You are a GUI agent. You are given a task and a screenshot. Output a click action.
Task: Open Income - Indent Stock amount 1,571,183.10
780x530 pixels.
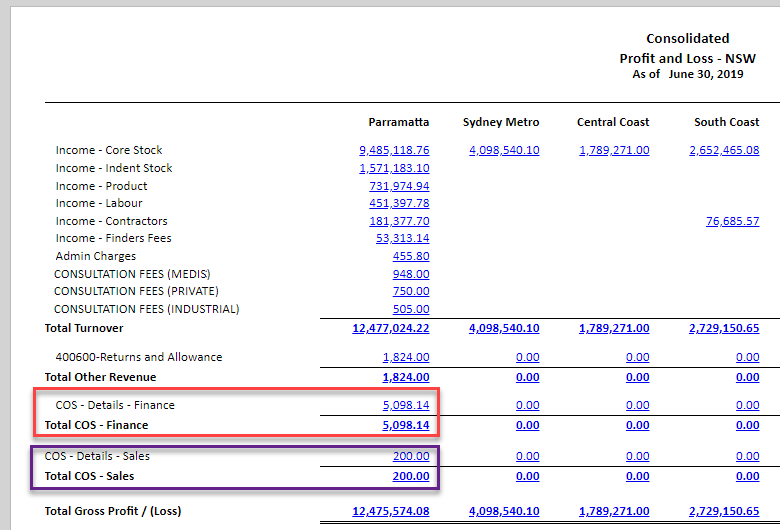coord(394,168)
